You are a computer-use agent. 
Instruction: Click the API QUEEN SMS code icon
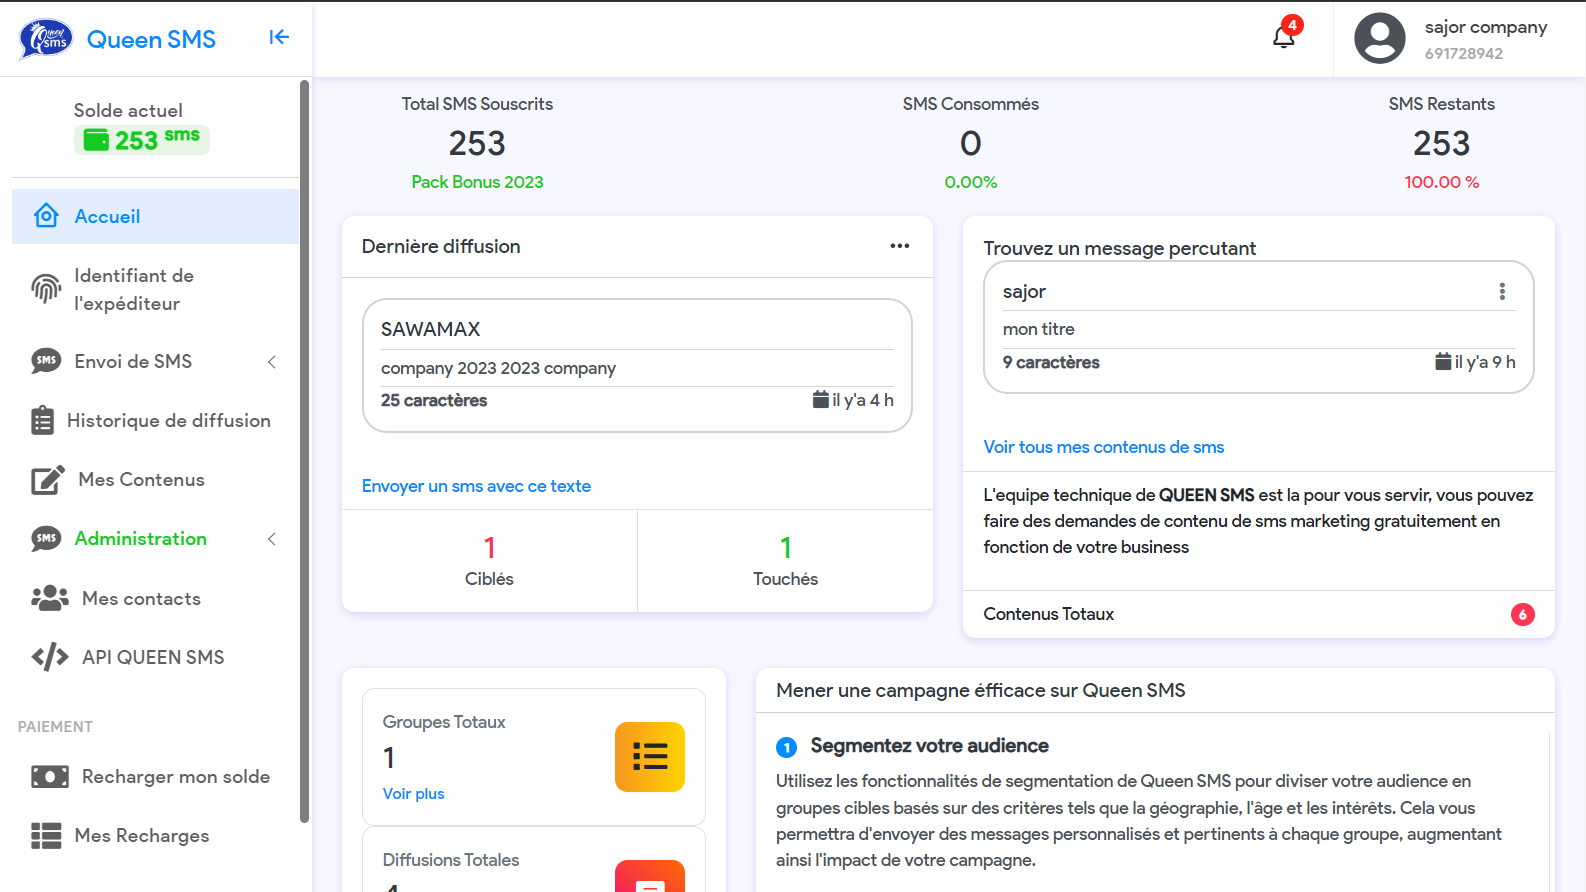point(50,657)
